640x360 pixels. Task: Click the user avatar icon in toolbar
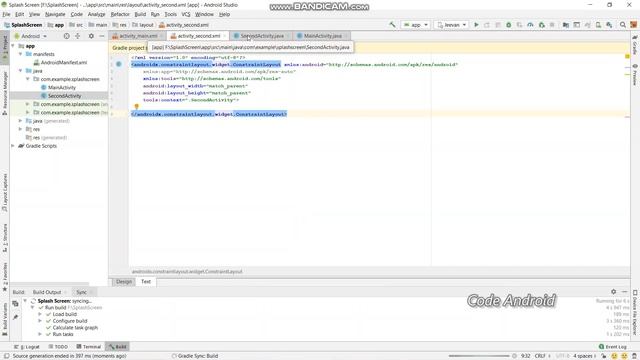tap(633, 25)
